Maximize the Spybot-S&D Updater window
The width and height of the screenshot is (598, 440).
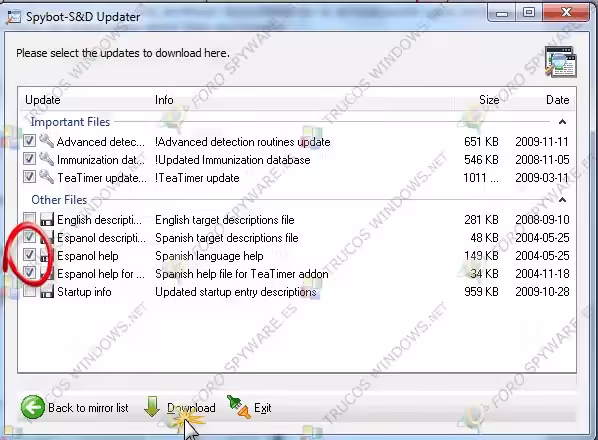[529, 13]
